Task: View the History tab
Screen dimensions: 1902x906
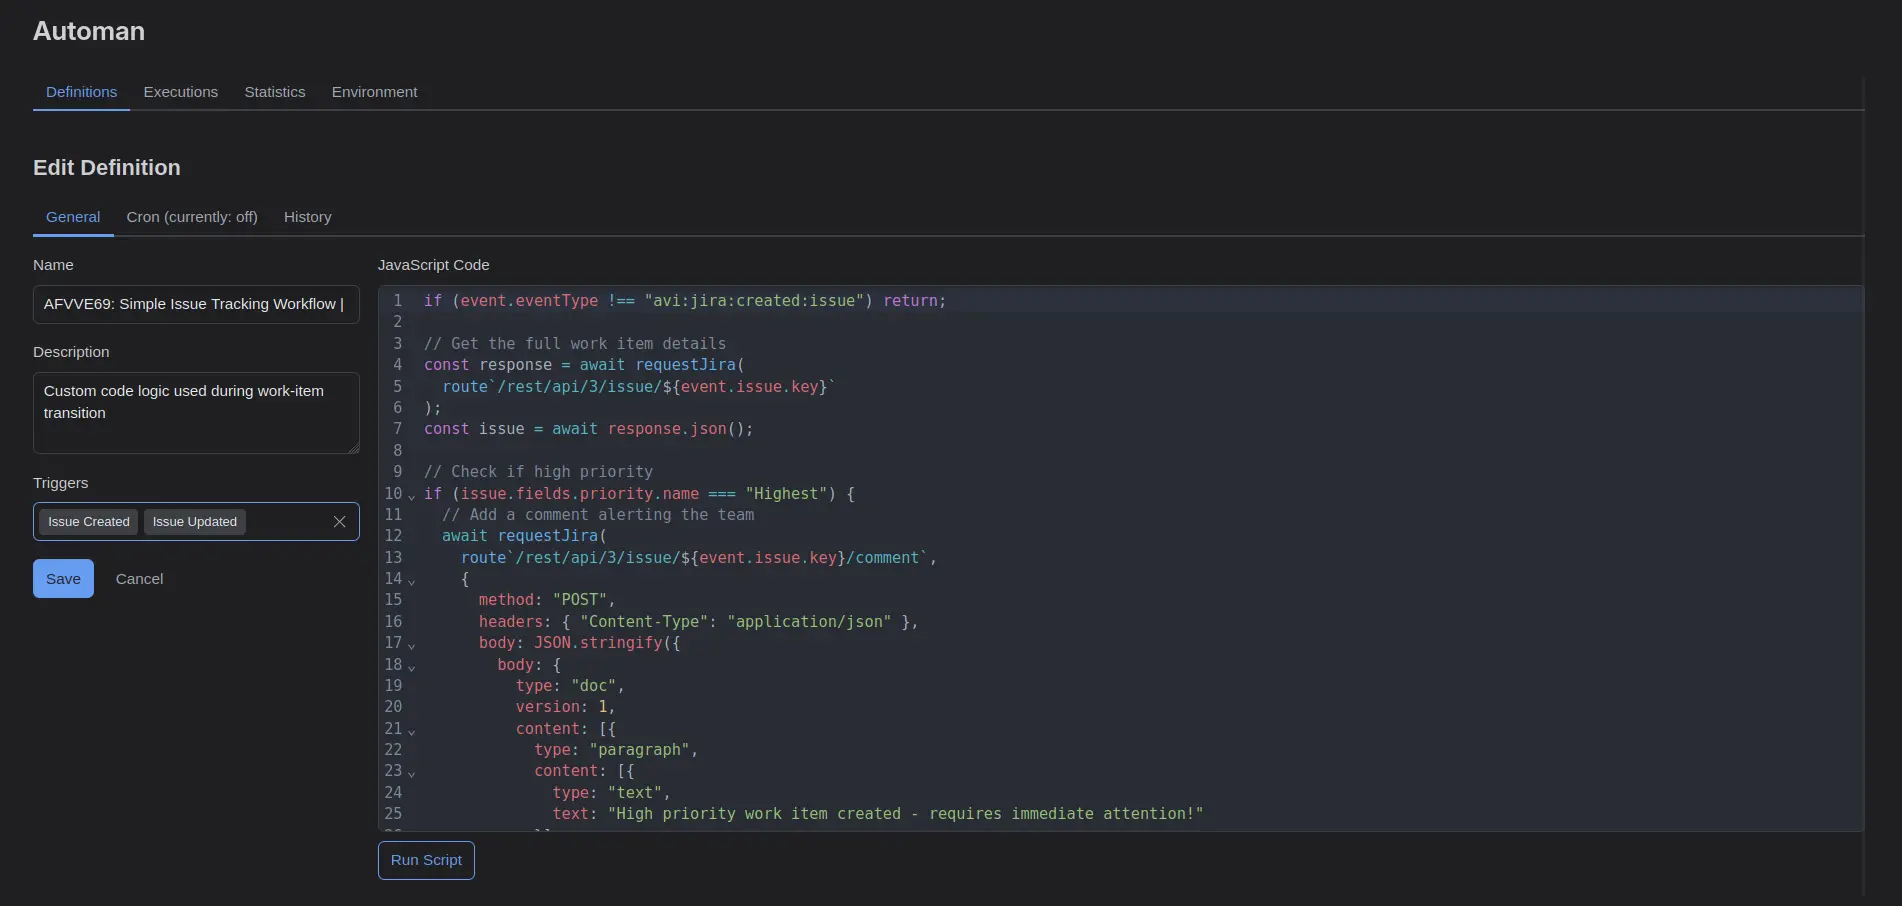Action: point(307,217)
